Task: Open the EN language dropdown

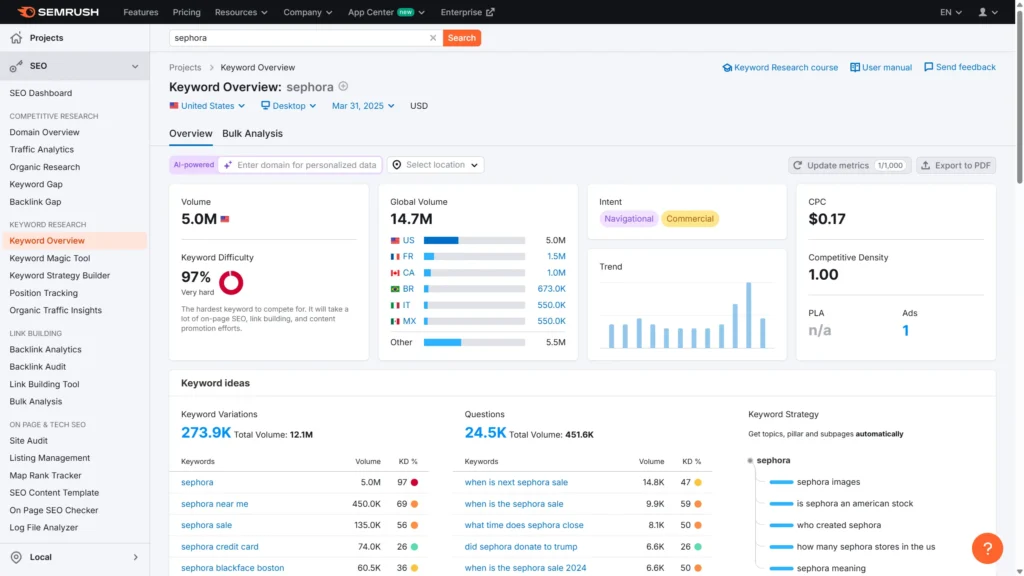Action: tap(950, 12)
